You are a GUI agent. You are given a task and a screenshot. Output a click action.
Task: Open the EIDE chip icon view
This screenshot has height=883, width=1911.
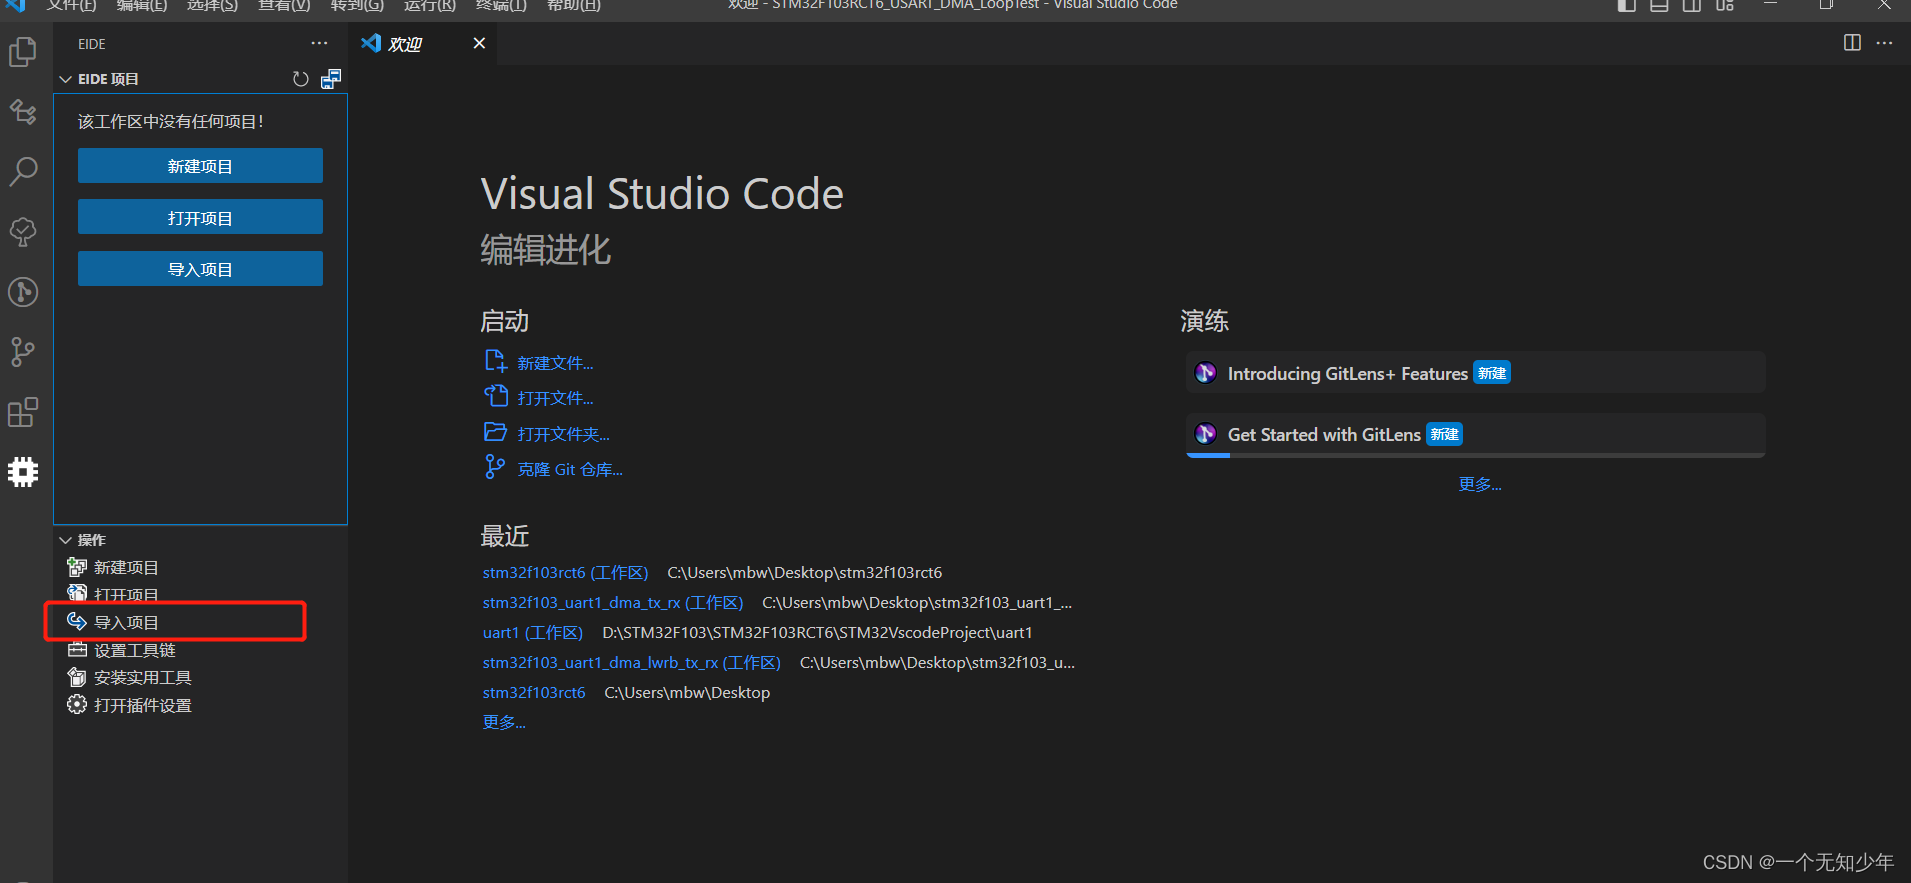[x=23, y=472]
